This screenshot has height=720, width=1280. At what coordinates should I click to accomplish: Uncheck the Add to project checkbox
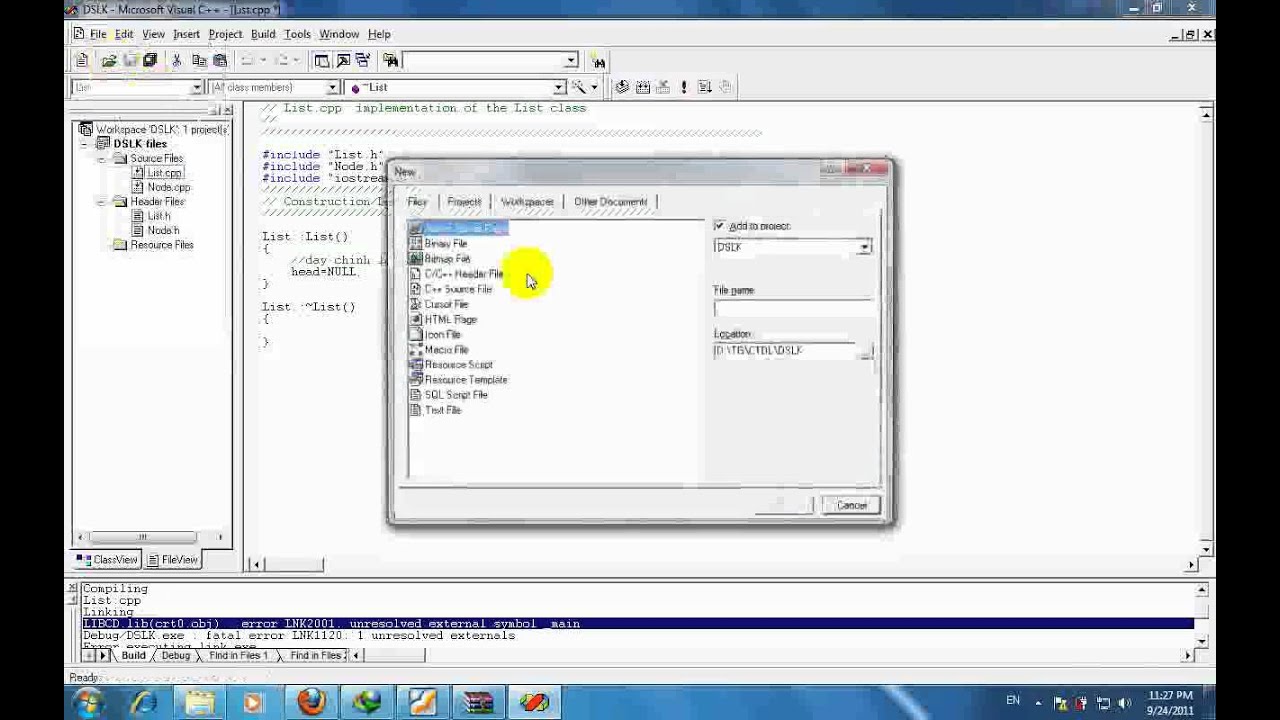coord(719,226)
